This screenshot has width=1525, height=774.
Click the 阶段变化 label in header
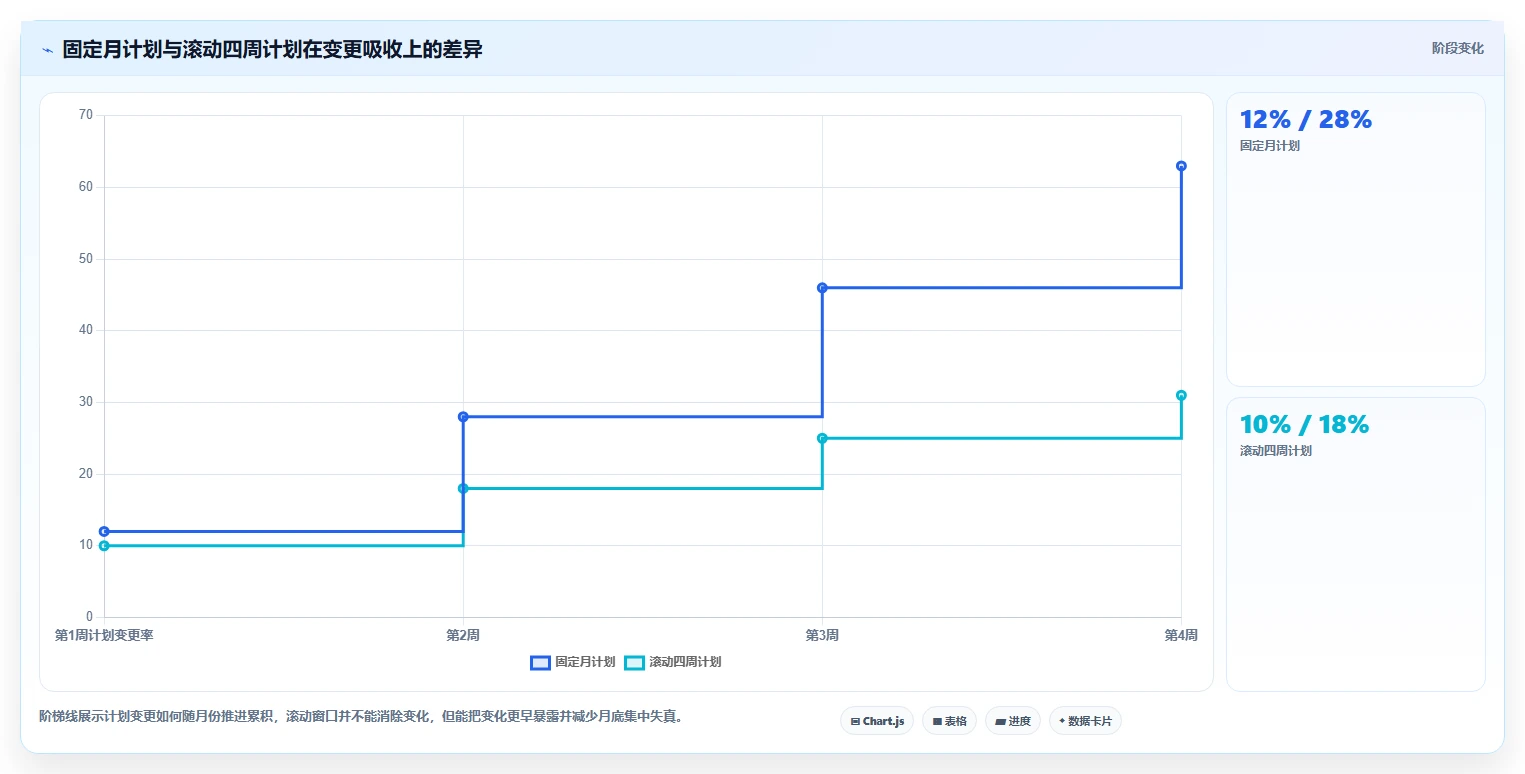point(1457,48)
